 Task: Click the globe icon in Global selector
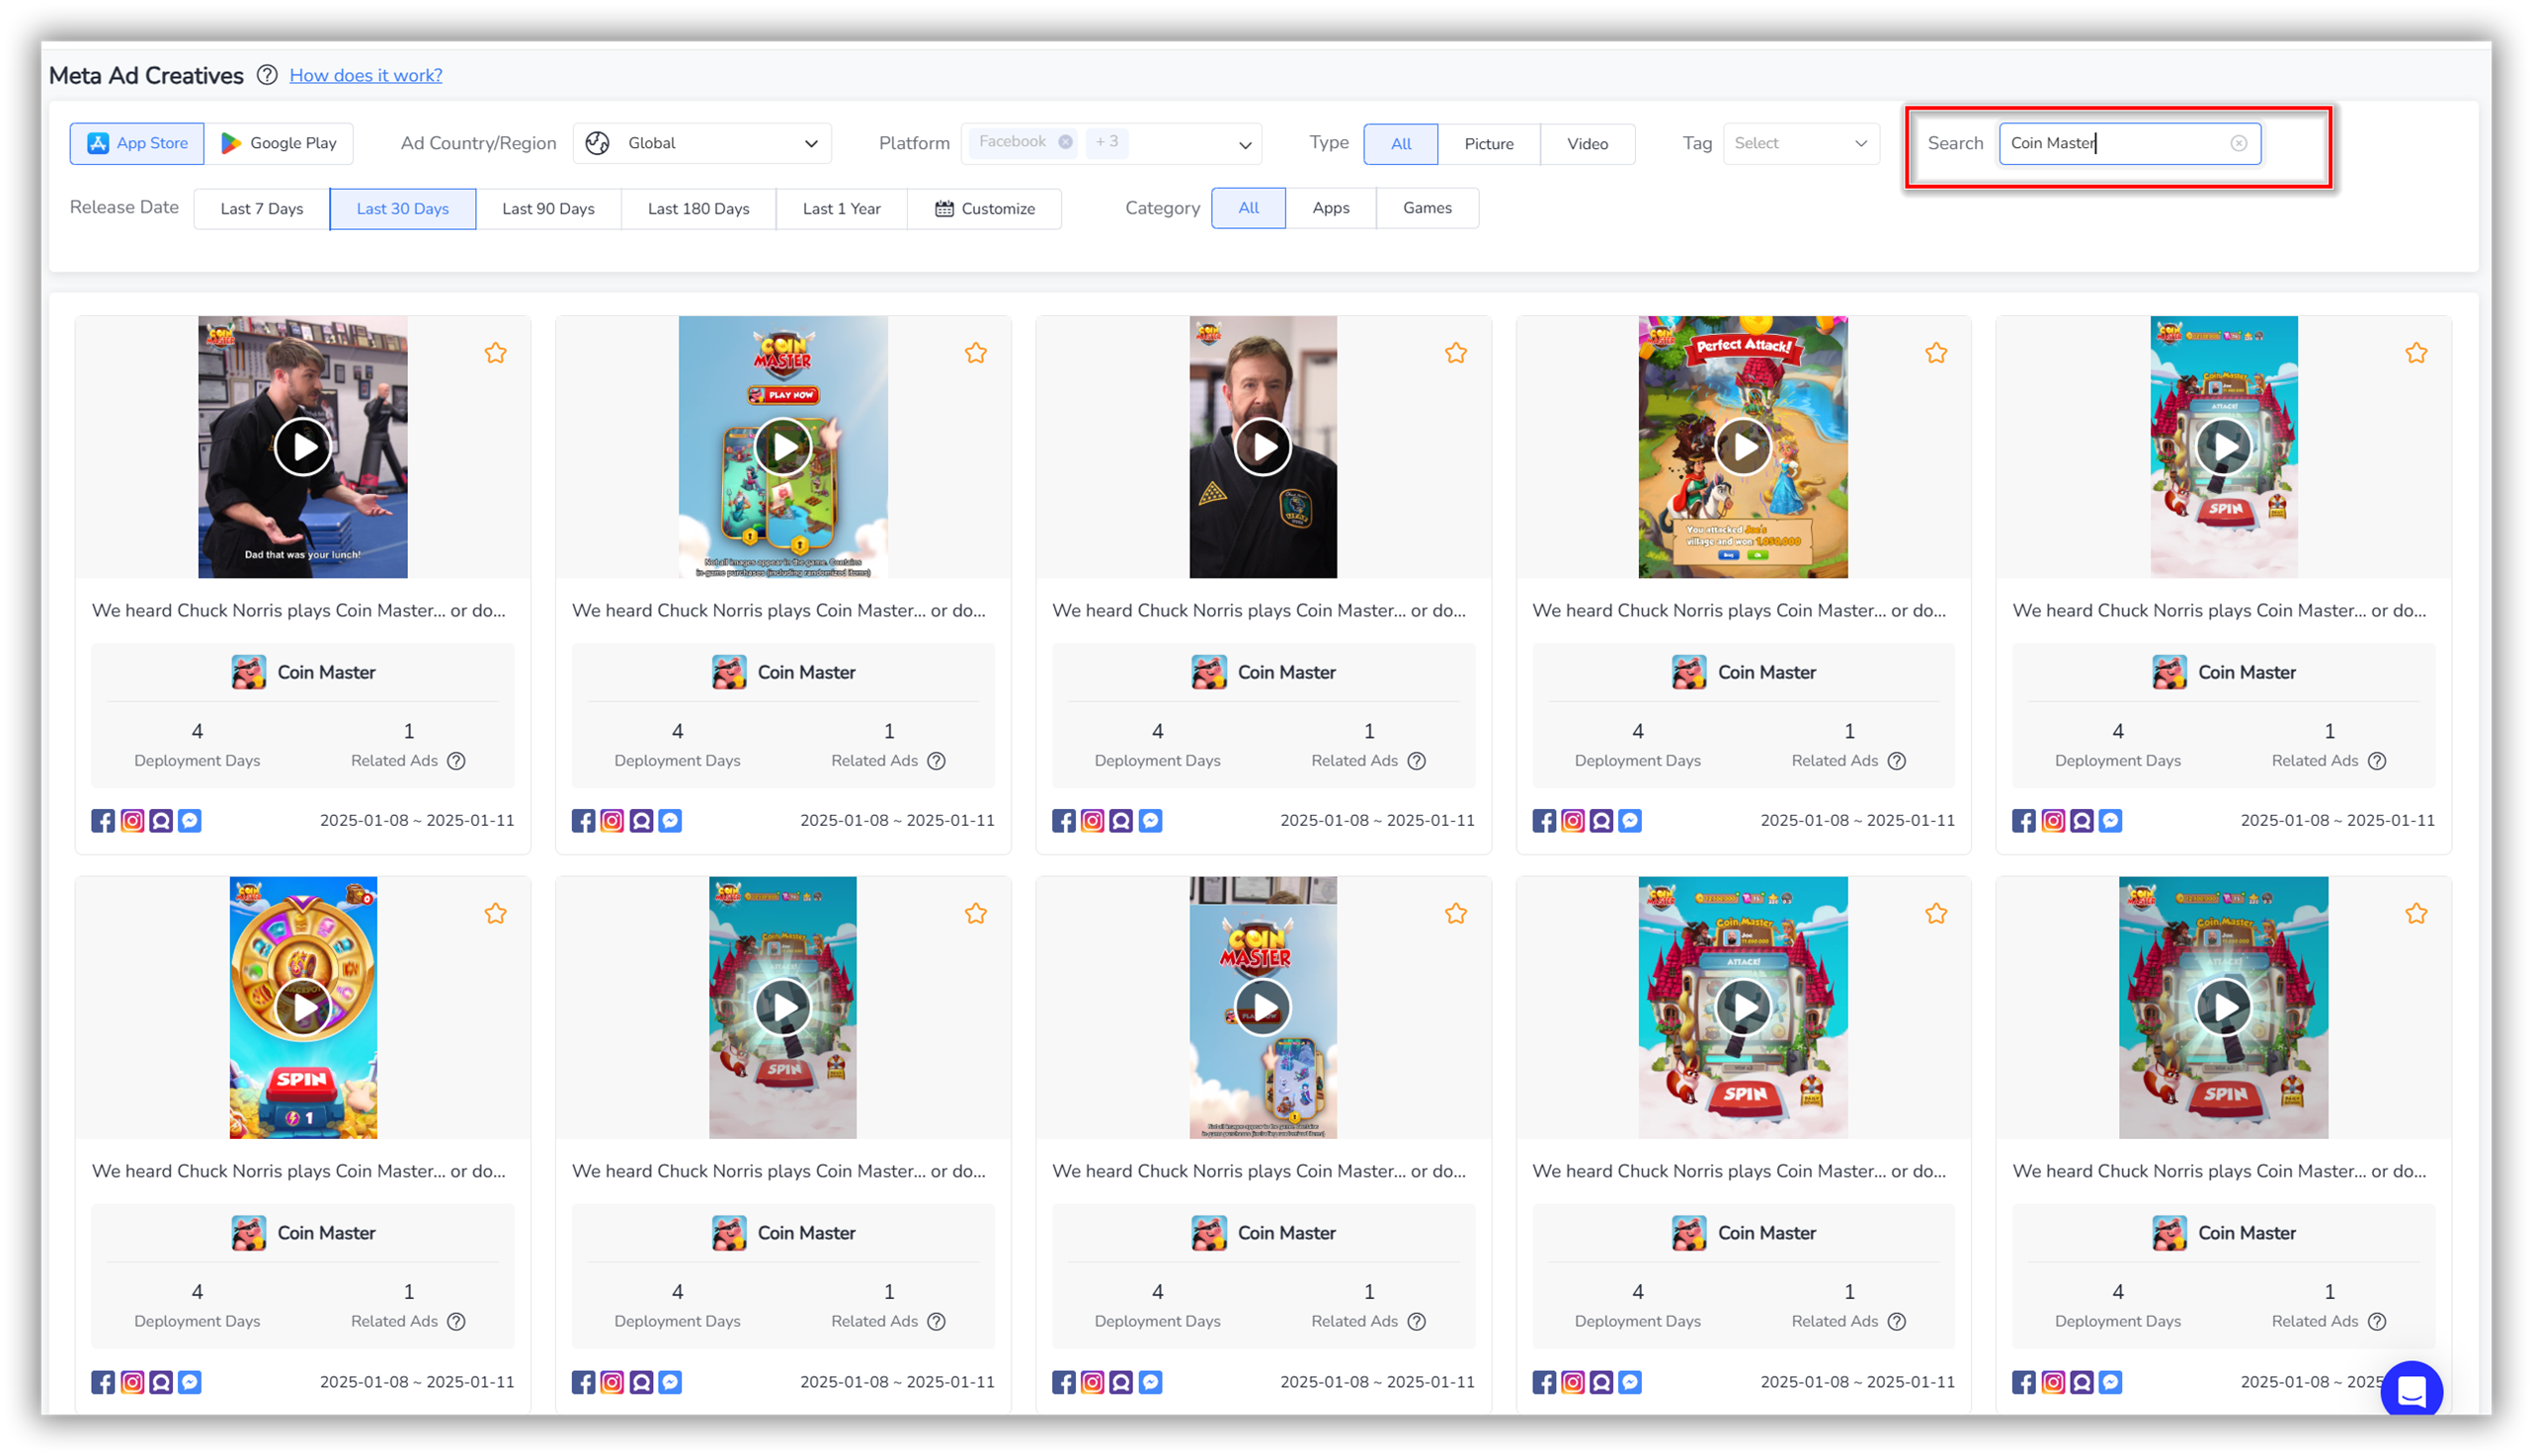coord(598,143)
